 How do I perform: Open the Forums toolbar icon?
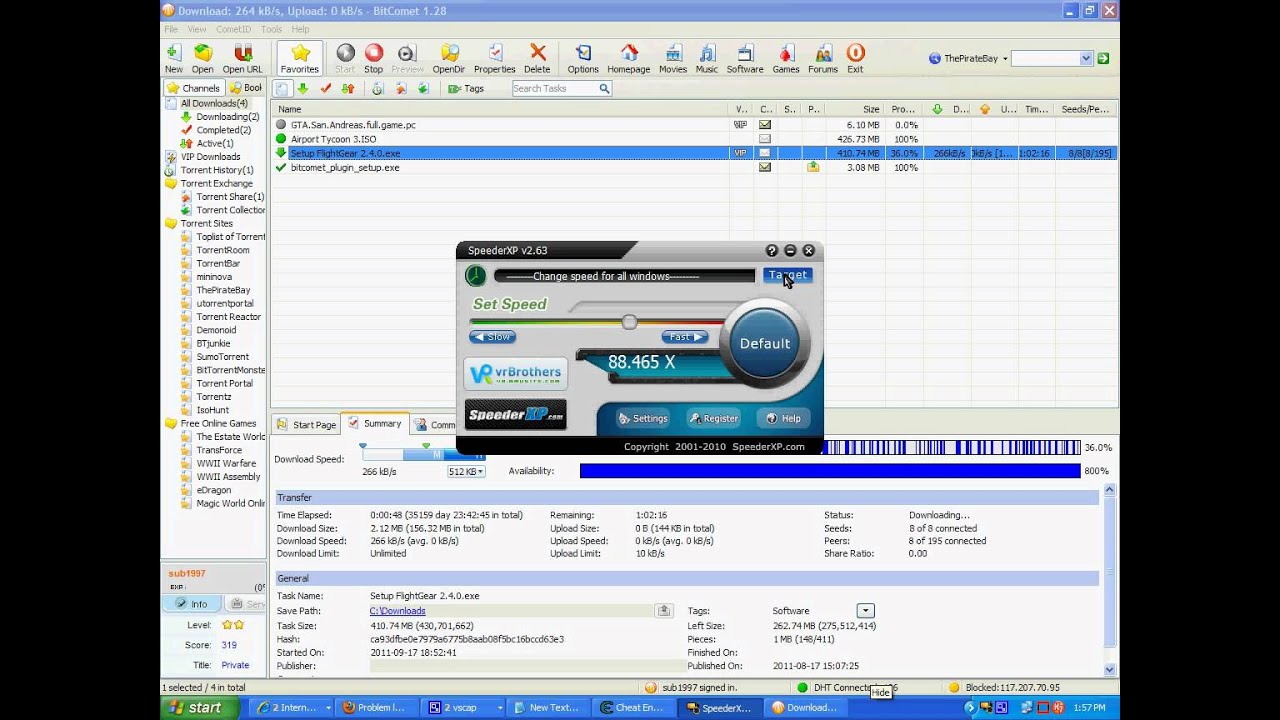823,58
